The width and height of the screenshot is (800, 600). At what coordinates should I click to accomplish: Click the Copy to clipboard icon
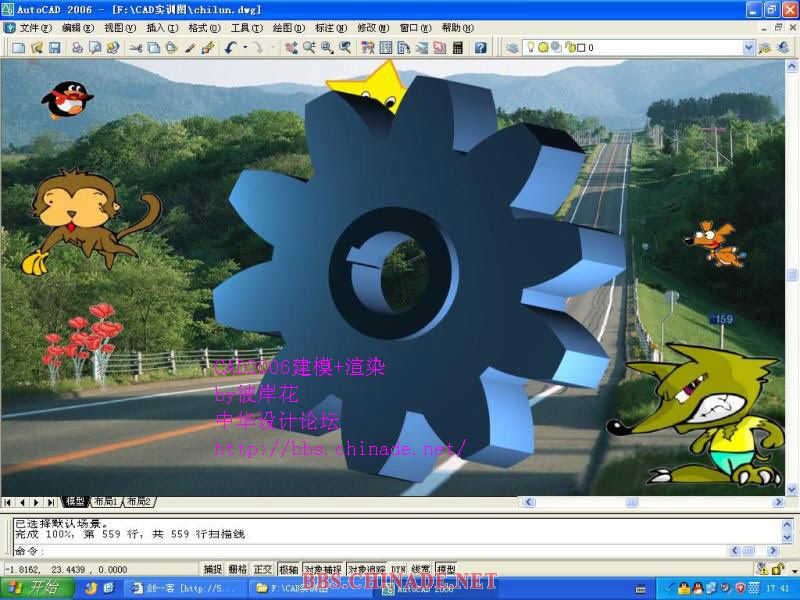(x=154, y=47)
